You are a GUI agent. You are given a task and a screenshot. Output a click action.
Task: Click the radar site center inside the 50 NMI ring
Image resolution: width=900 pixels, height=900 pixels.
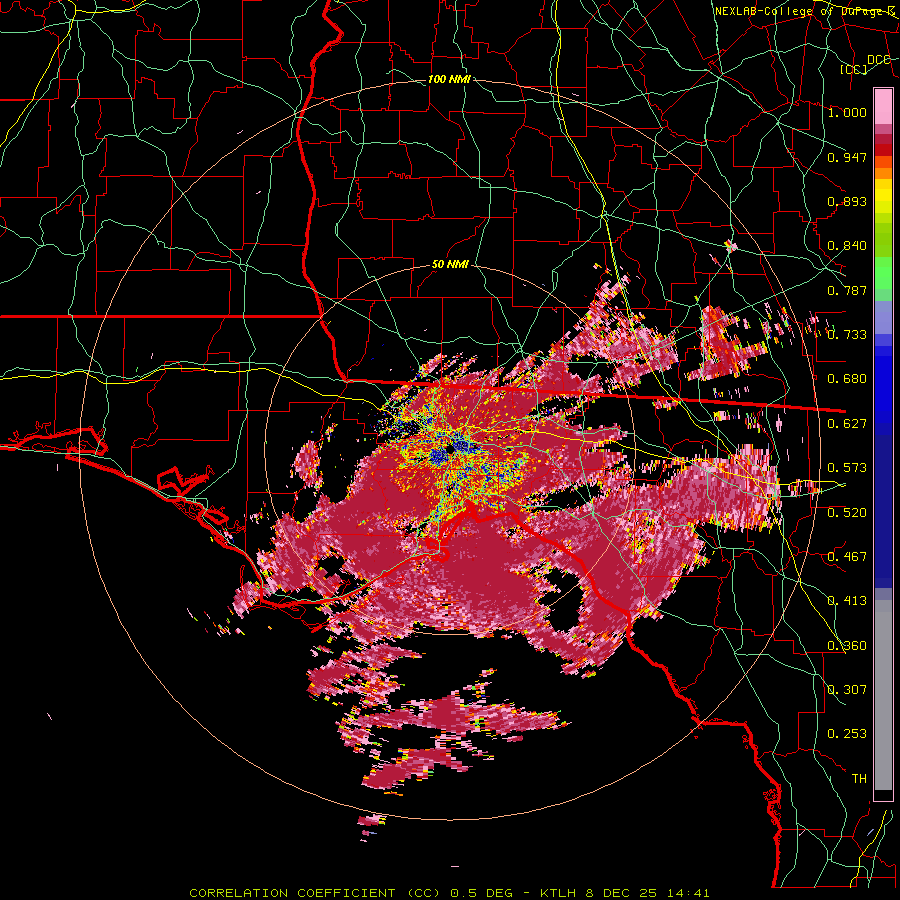(x=451, y=451)
